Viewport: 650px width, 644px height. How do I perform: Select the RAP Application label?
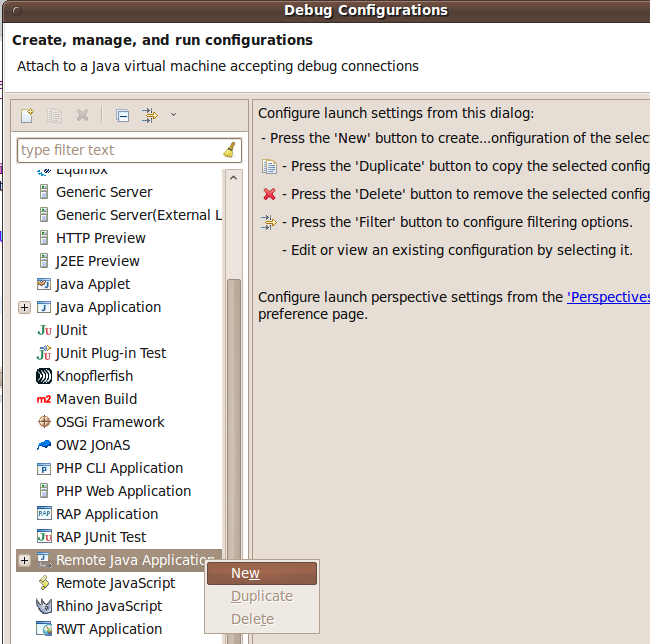pos(107,514)
